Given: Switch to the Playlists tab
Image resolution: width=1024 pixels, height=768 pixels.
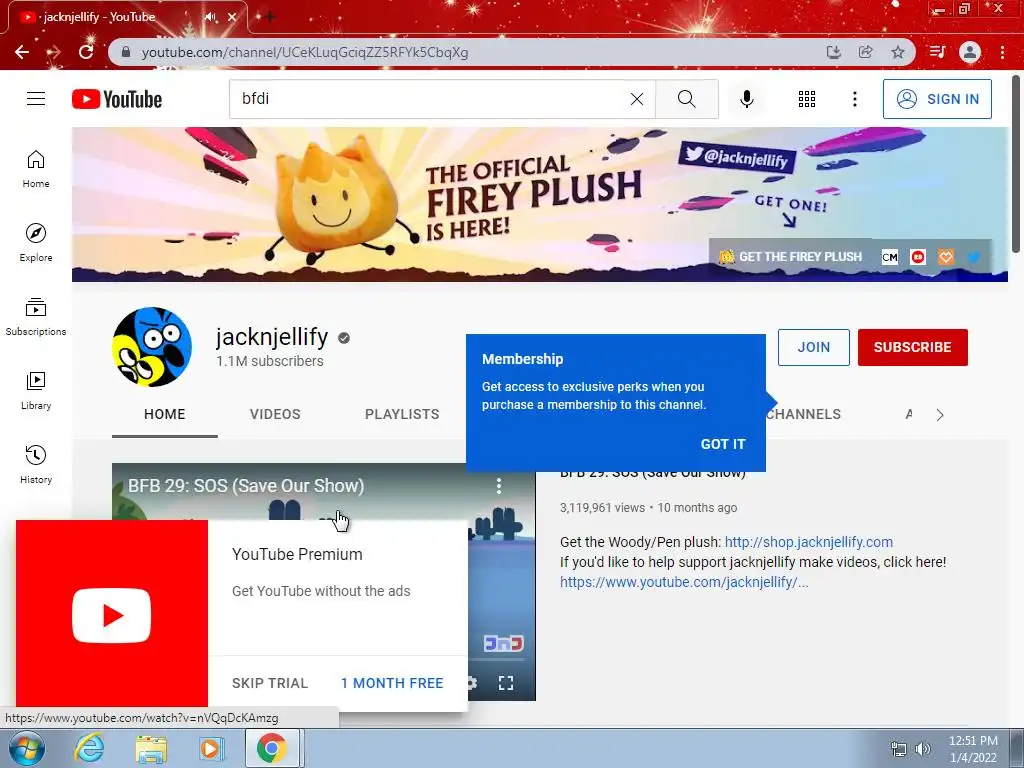Looking at the screenshot, I should point(402,414).
